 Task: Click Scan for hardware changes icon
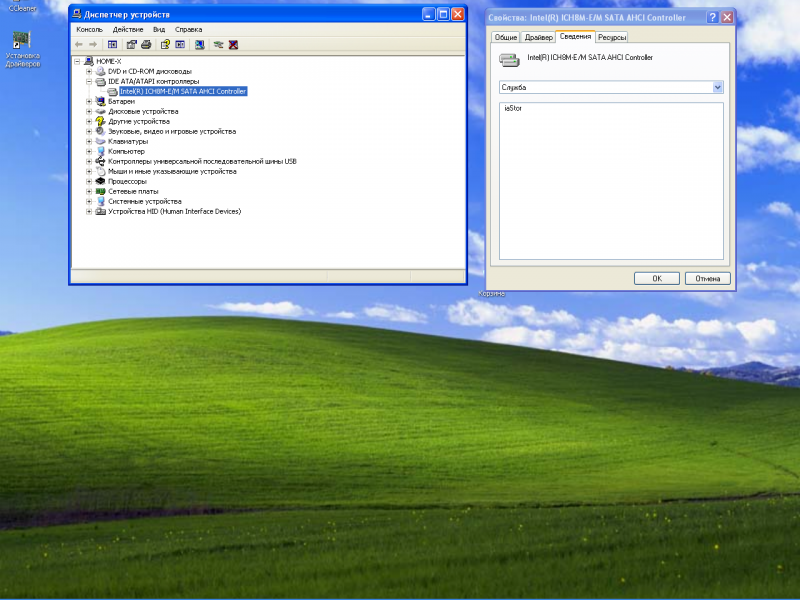point(199,45)
